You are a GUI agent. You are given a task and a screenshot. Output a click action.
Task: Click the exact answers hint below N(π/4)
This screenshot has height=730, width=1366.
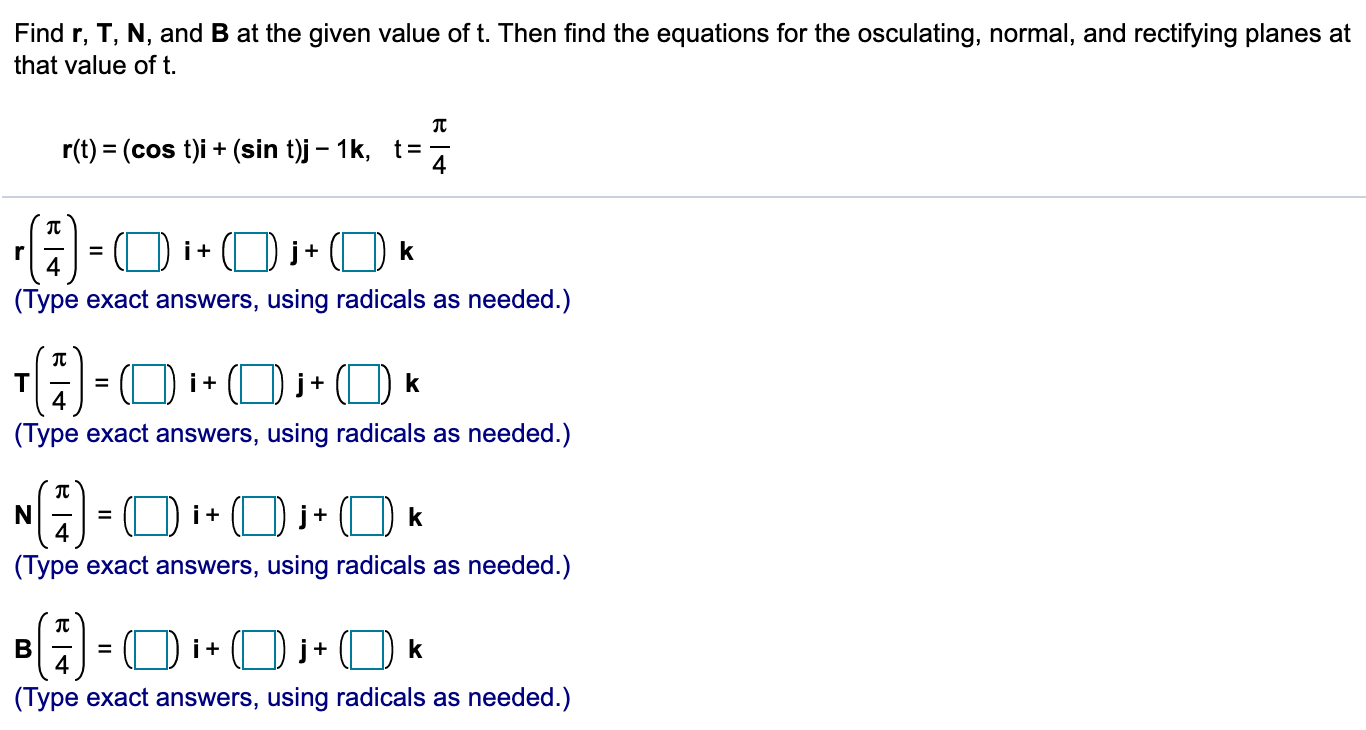click(290, 565)
